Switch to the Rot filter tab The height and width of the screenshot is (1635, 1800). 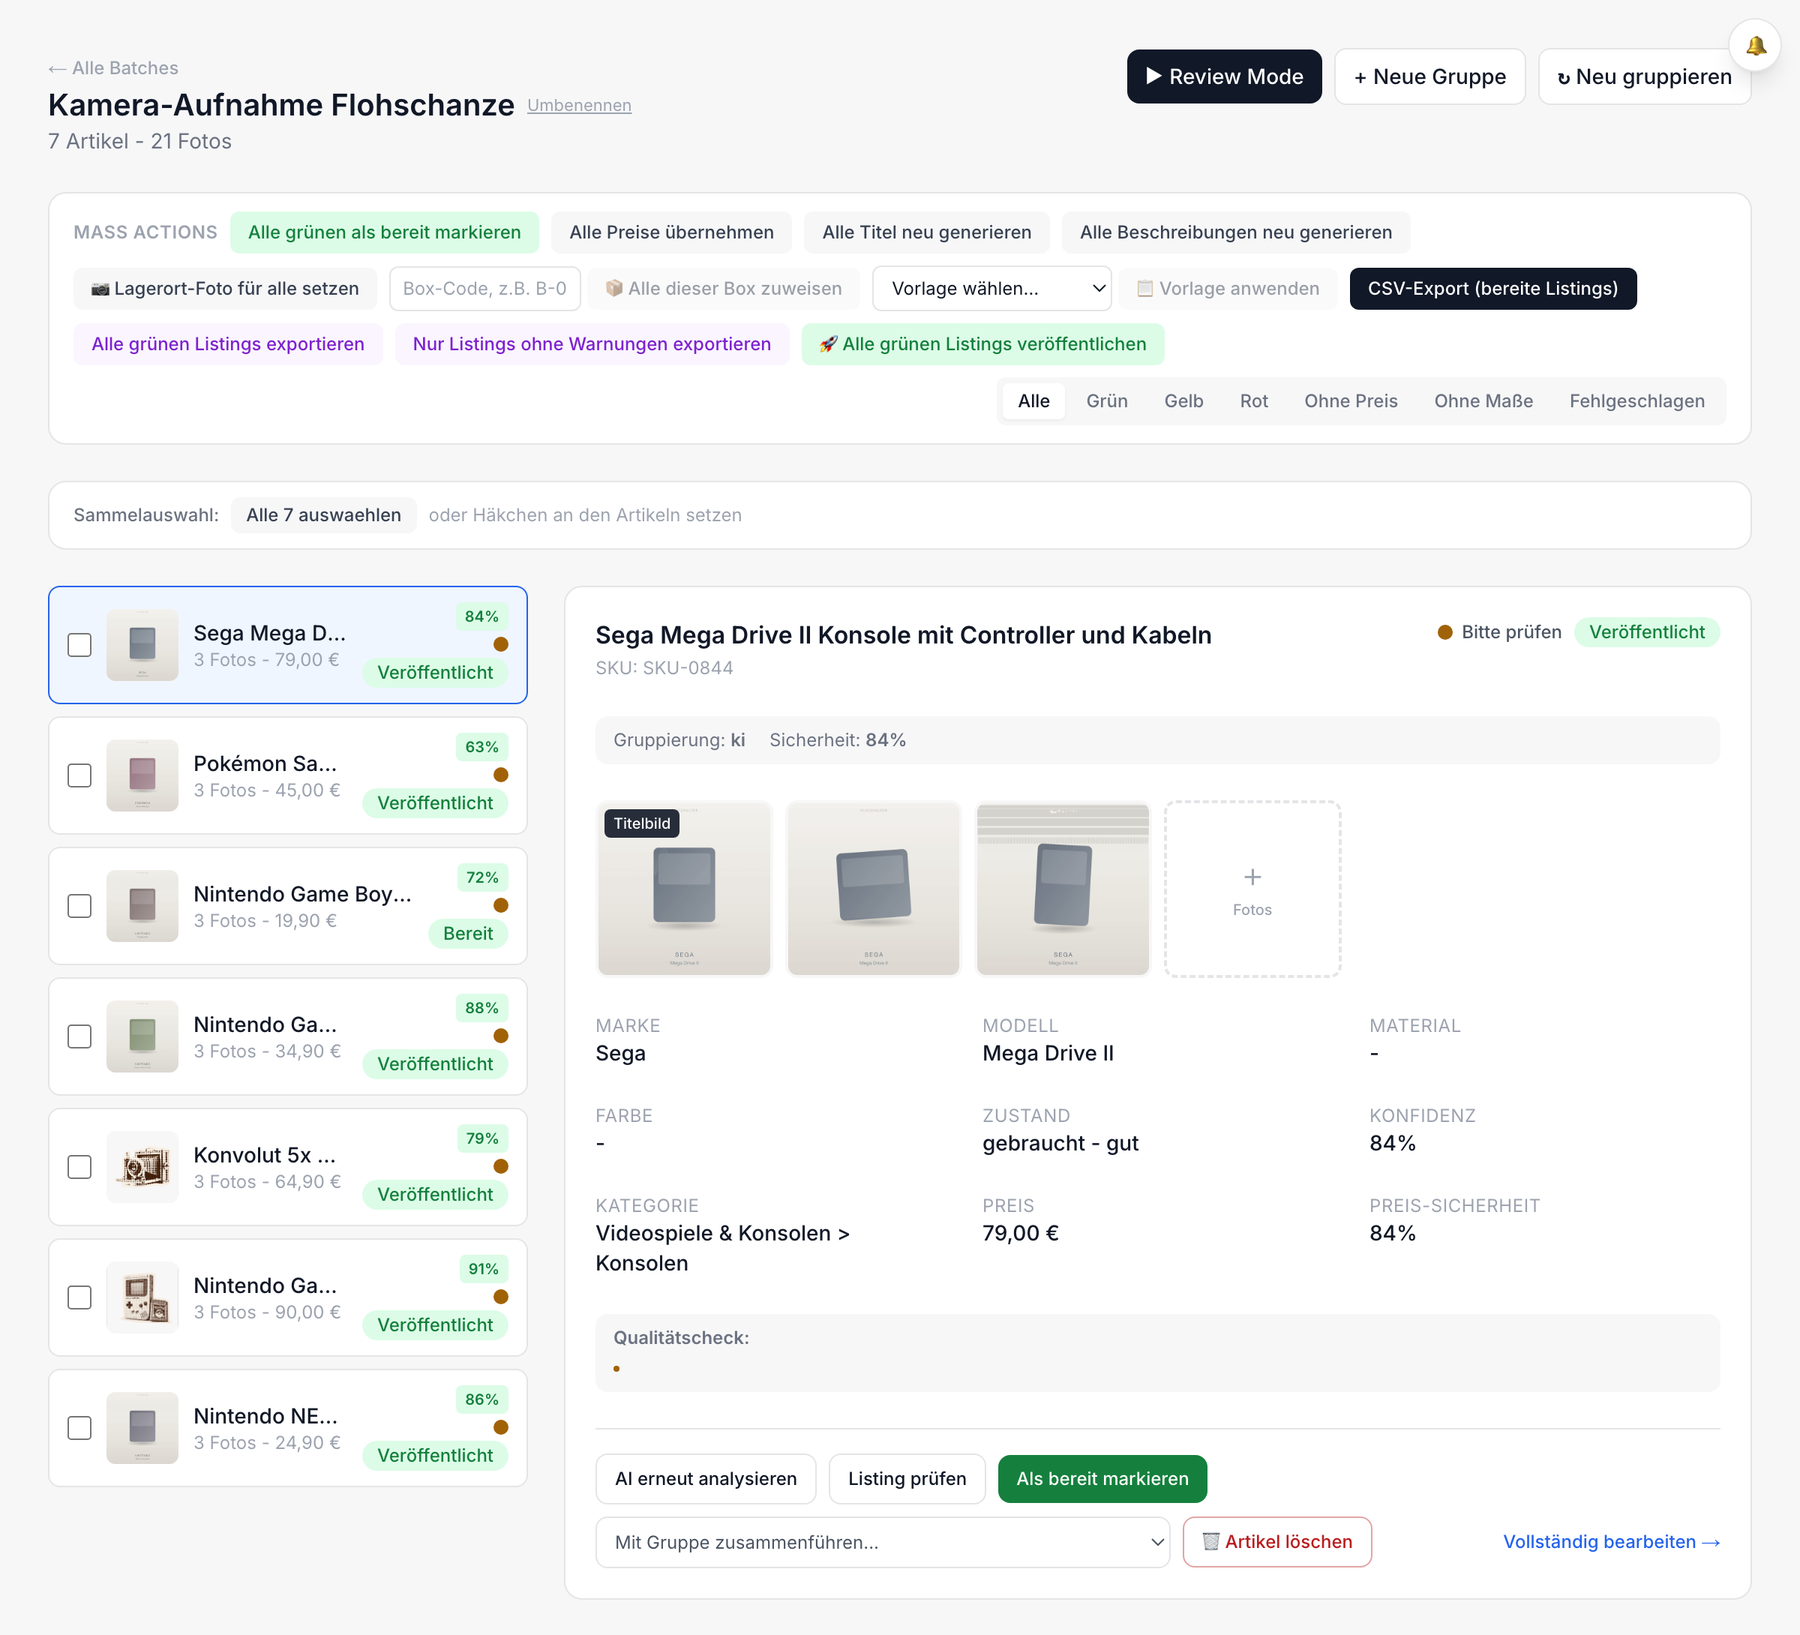[x=1254, y=401]
